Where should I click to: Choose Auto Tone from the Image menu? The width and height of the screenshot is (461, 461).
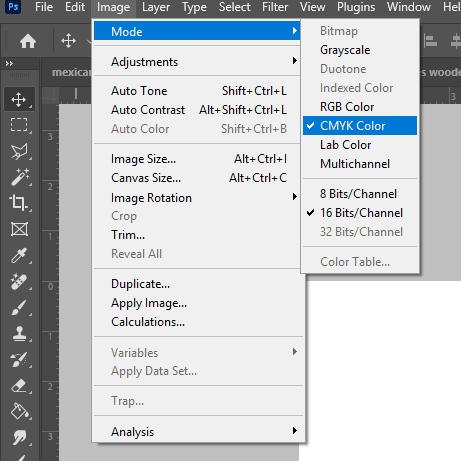pyautogui.click(x=197, y=90)
